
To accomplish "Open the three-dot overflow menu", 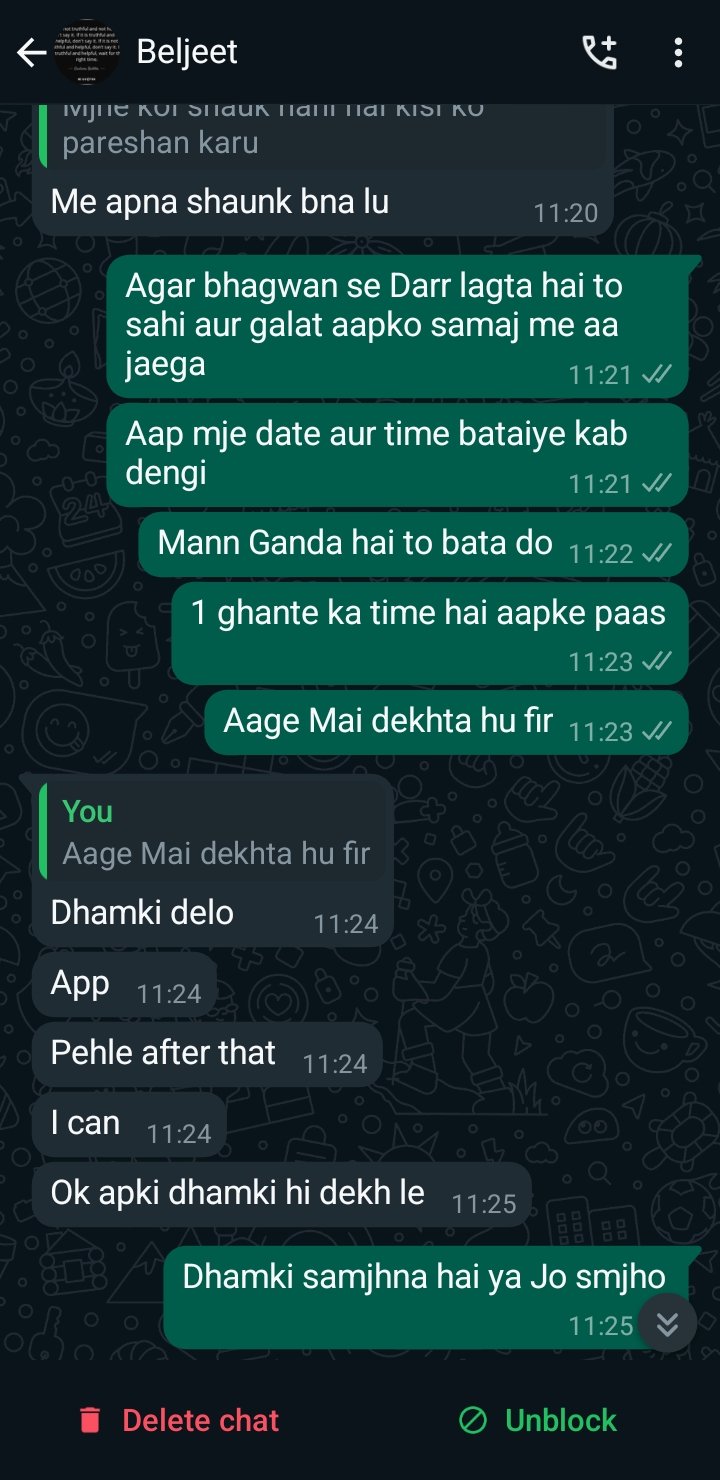I will point(678,52).
